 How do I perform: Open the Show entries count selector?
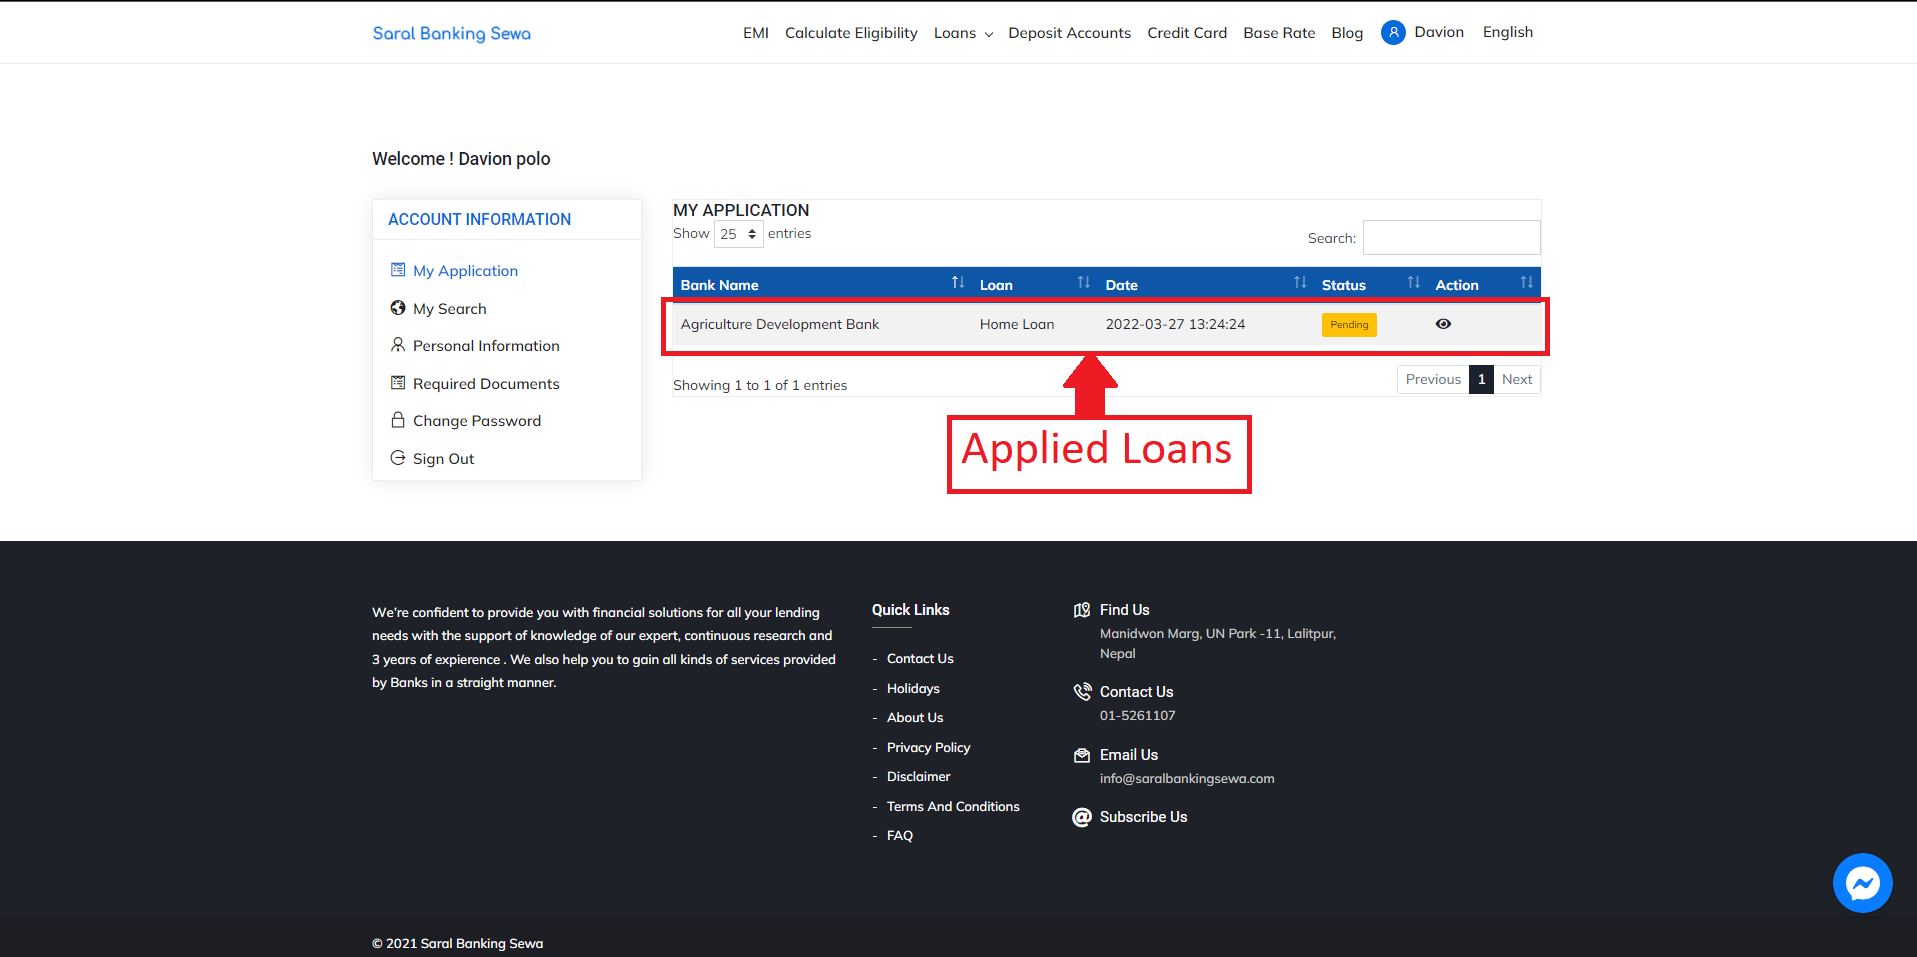739,234
